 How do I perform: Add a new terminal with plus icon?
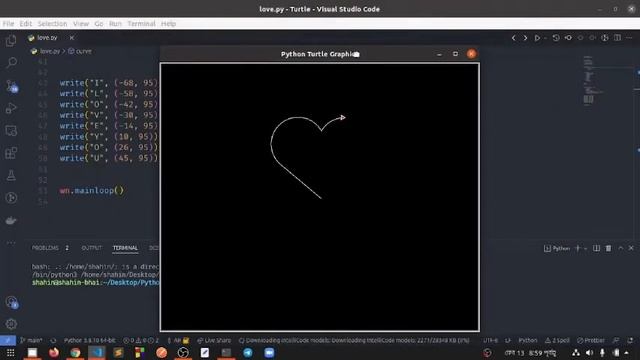577,248
